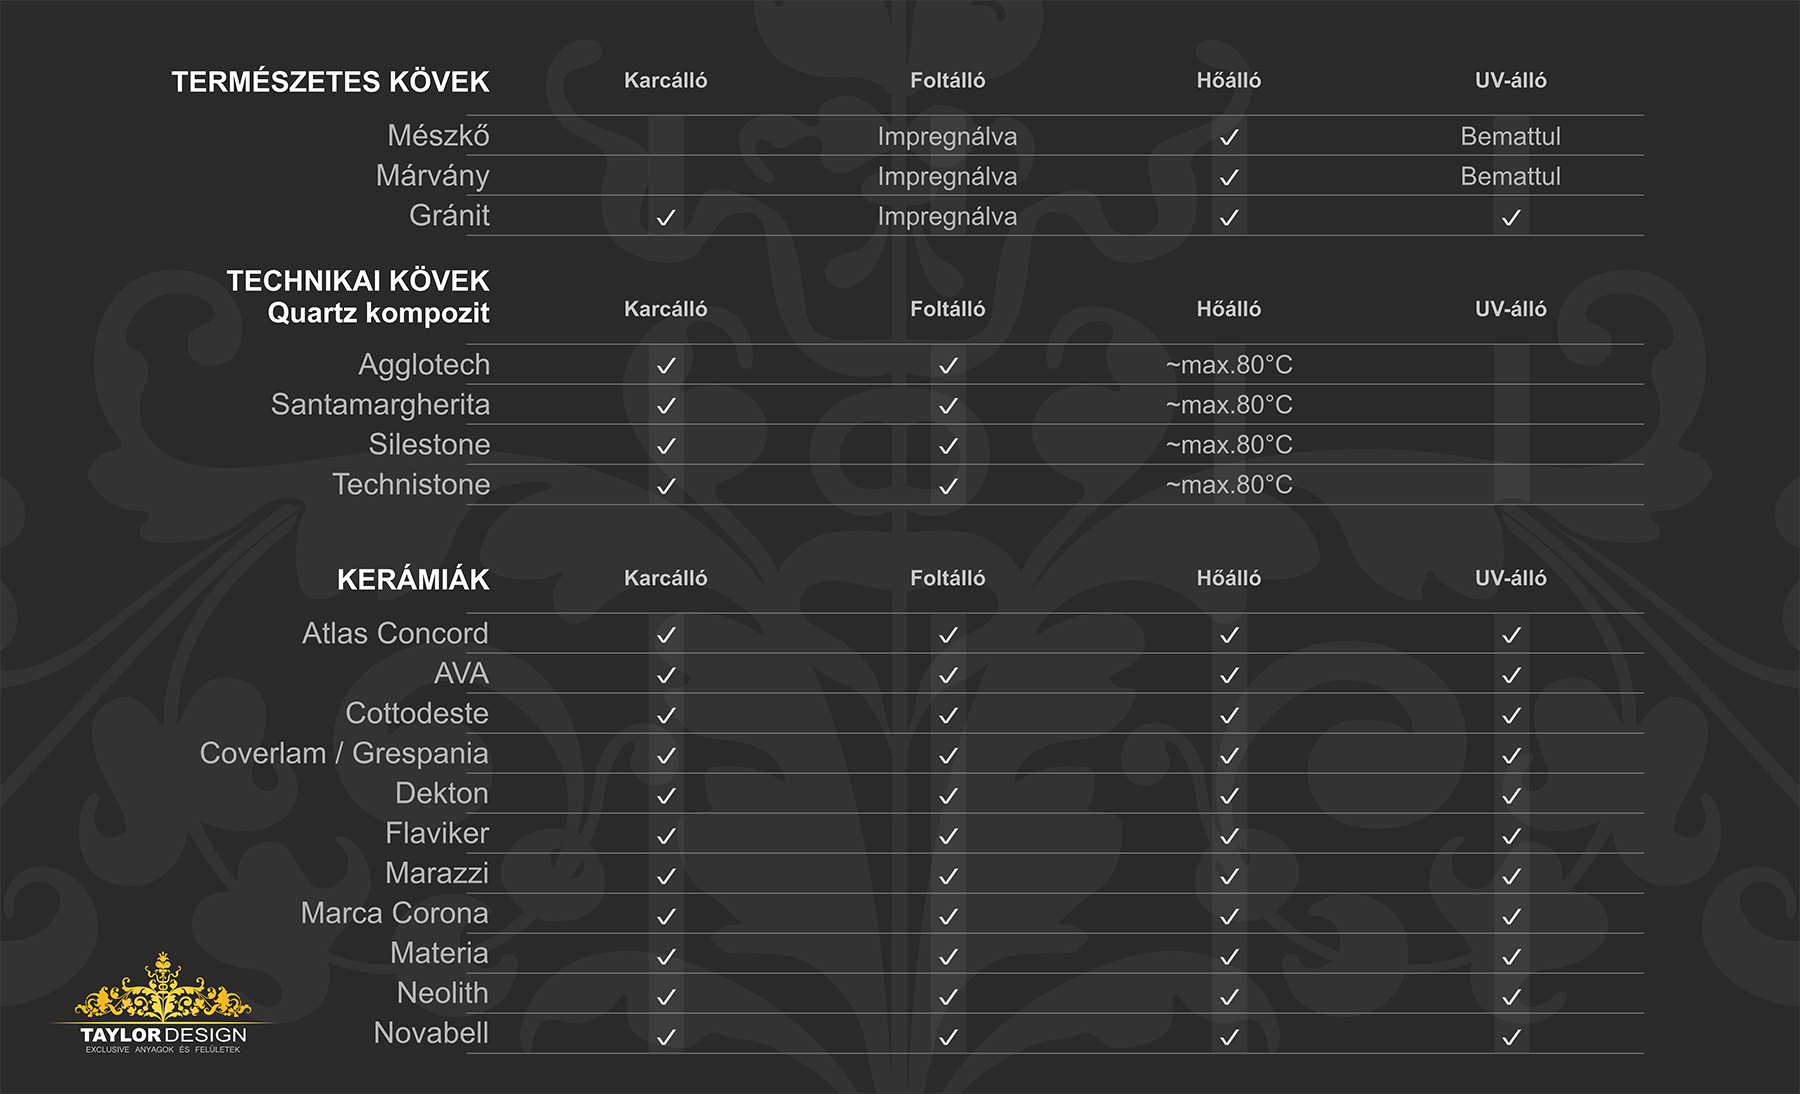The height and width of the screenshot is (1094, 1800).
Task: Click Neolith's UV-álló checkmark
Action: (x=1511, y=997)
